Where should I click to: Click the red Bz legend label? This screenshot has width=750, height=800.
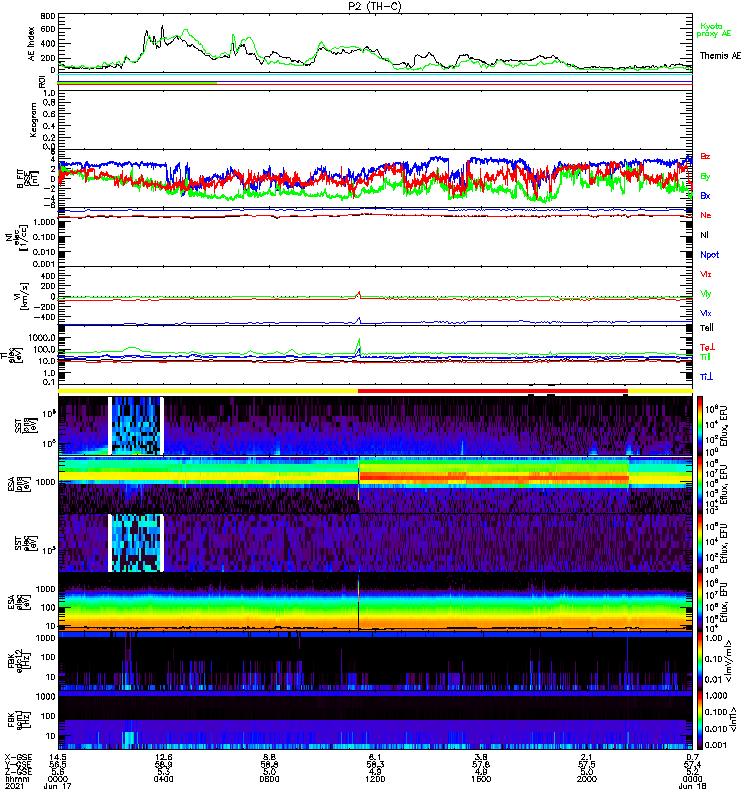(705, 156)
